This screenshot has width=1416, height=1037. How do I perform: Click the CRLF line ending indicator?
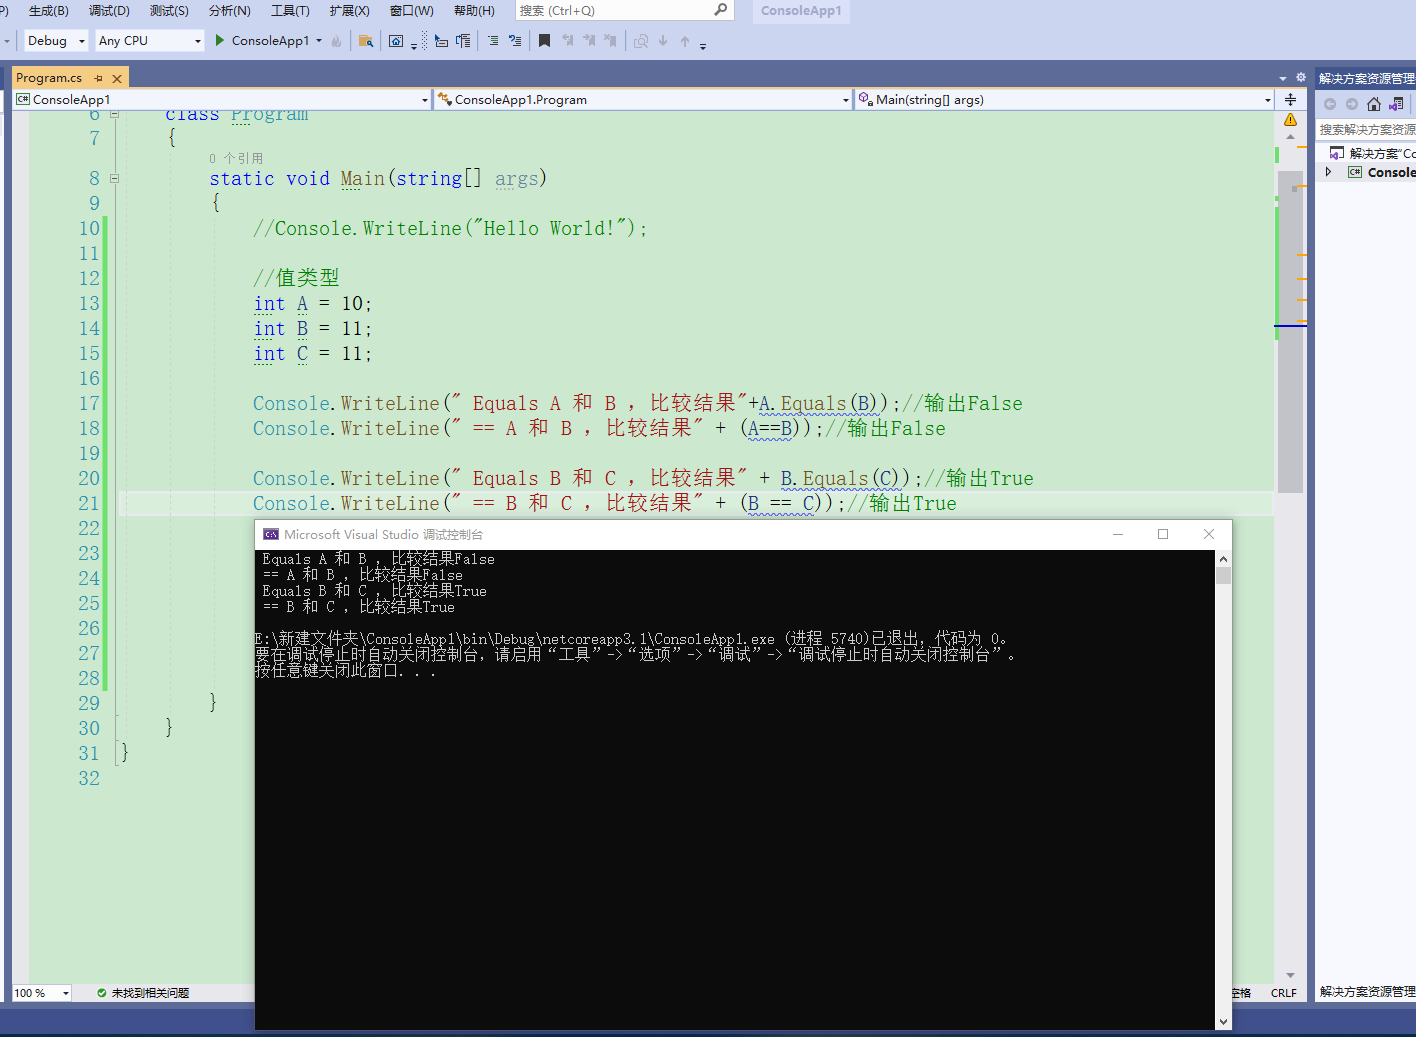(x=1284, y=993)
